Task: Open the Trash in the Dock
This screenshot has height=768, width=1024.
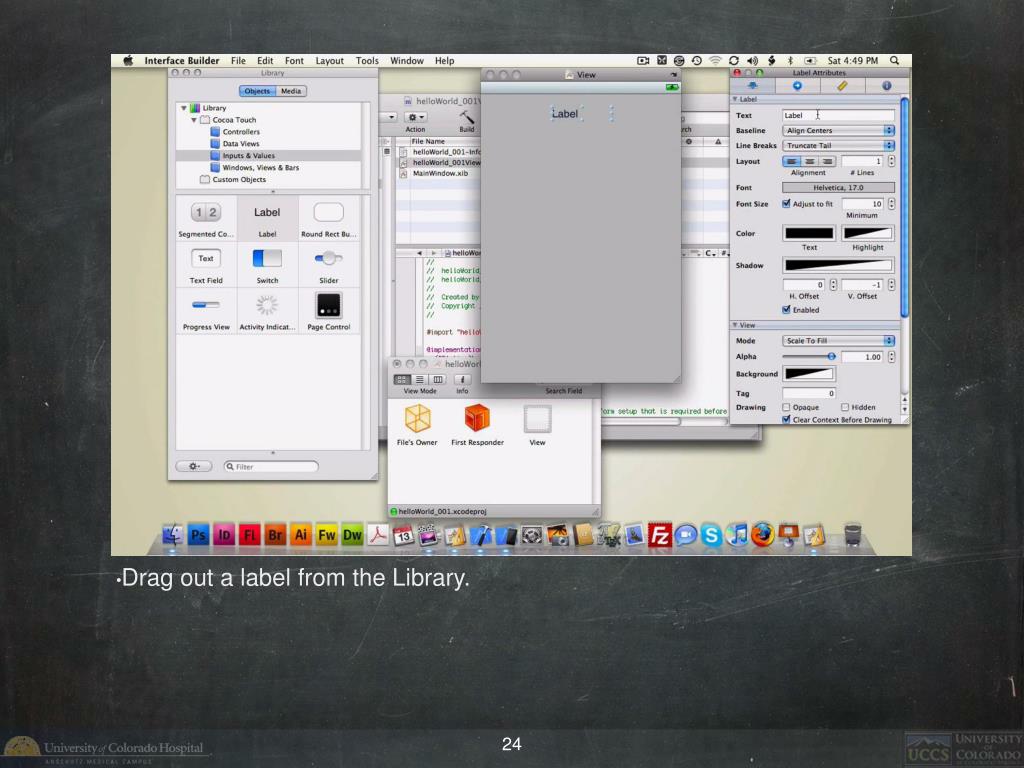Action: tap(852, 535)
